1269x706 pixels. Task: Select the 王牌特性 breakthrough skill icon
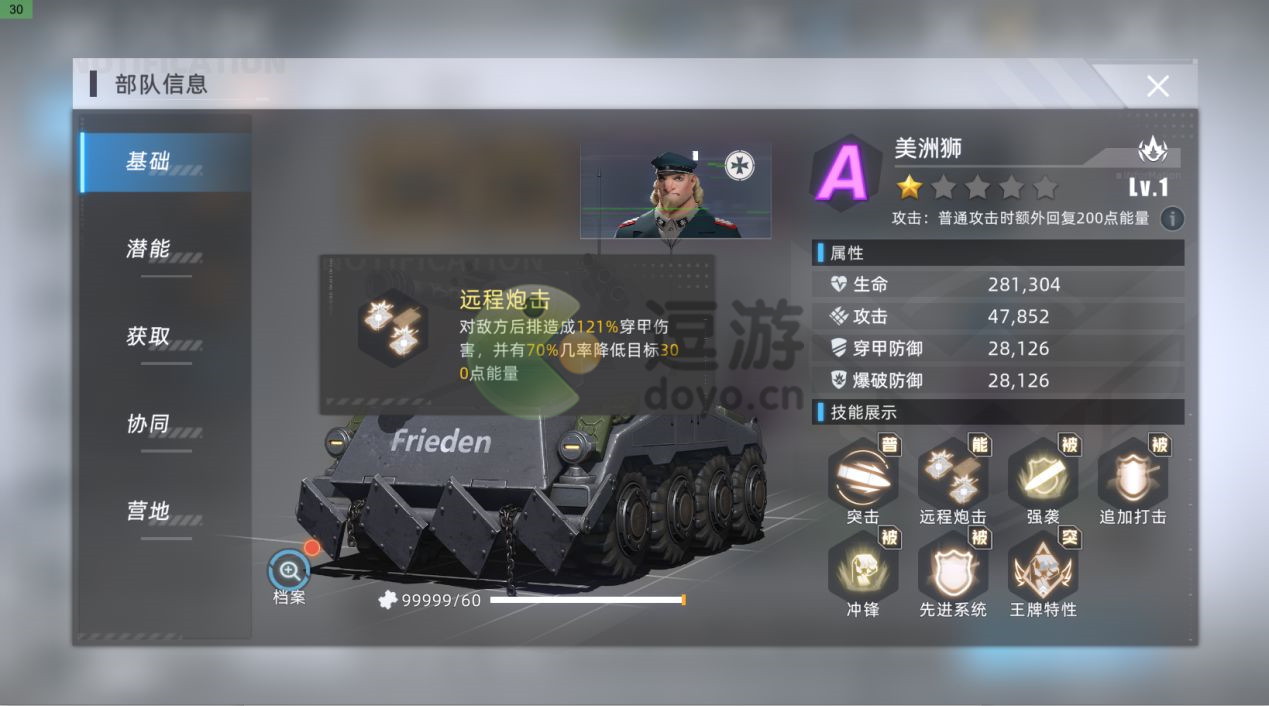pos(1043,565)
